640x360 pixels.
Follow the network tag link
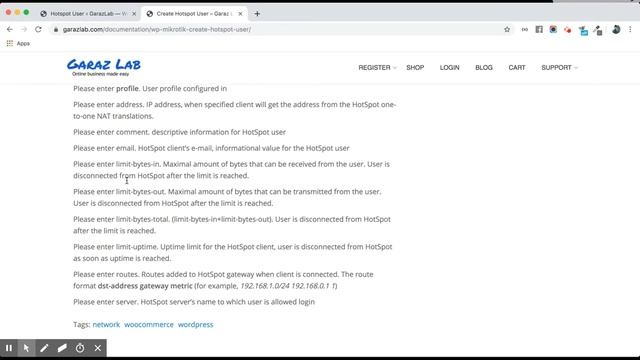pos(106,324)
